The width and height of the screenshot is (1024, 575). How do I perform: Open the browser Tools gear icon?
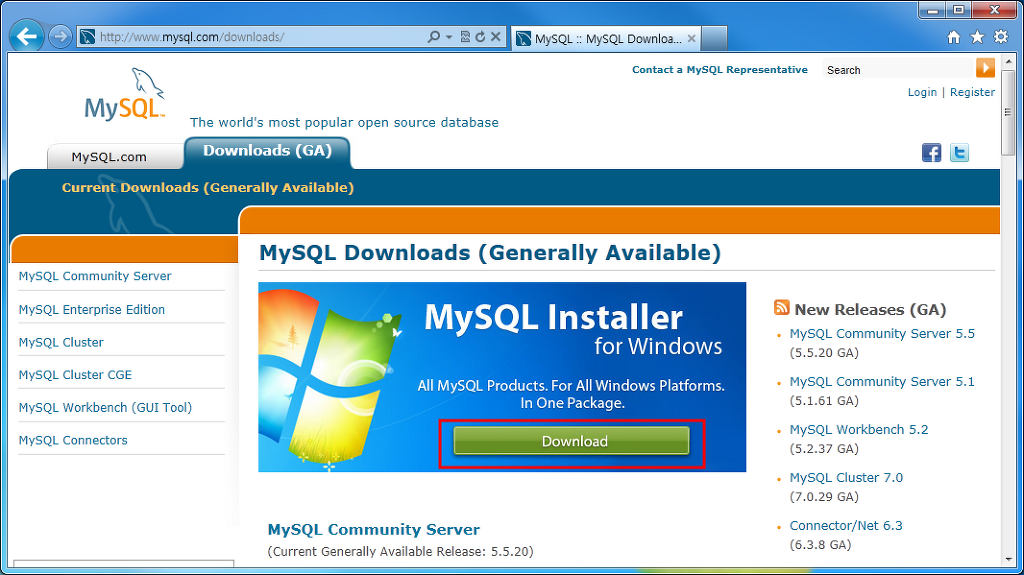[x=1000, y=37]
